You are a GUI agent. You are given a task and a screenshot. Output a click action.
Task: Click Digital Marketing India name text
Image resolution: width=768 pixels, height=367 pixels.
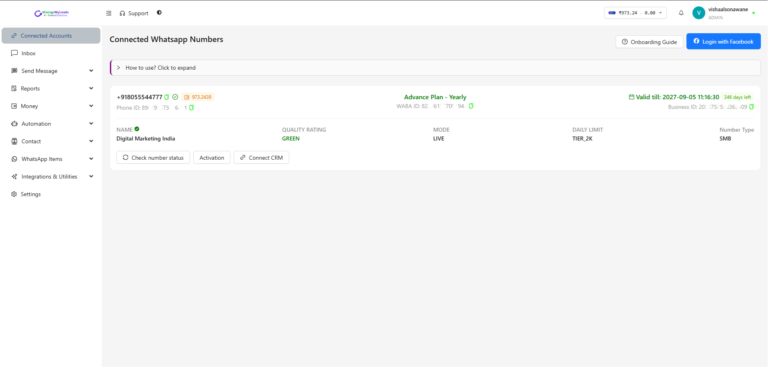pyautogui.click(x=145, y=139)
